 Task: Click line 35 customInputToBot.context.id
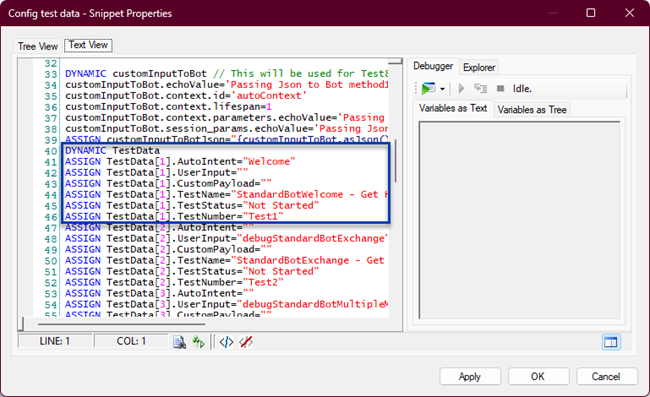pyautogui.click(x=186, y=96)
